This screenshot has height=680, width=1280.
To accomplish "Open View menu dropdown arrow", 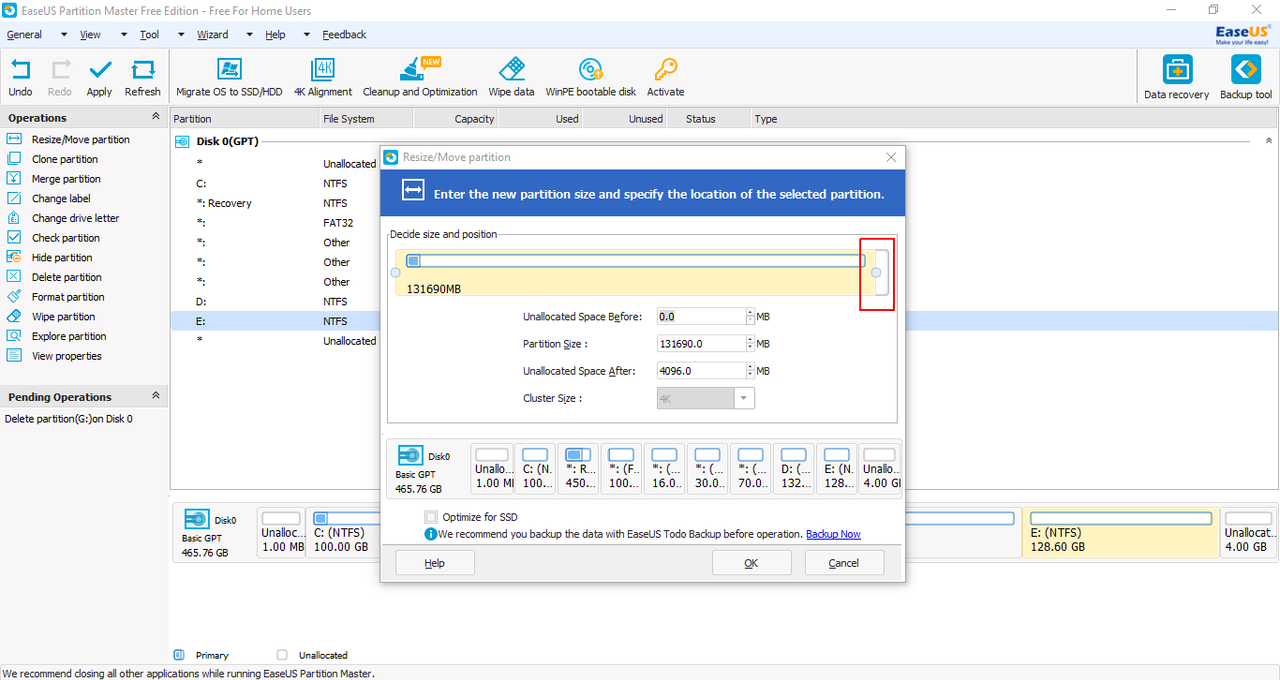I will 123,34.
